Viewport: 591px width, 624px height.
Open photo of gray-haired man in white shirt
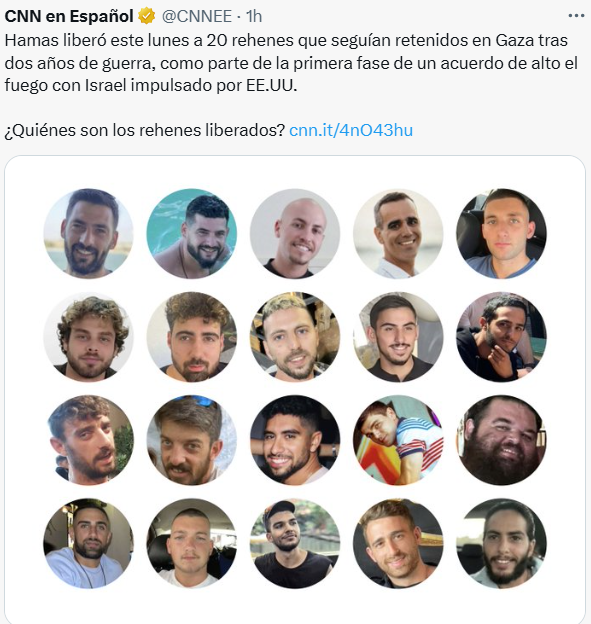coord(398,233)
